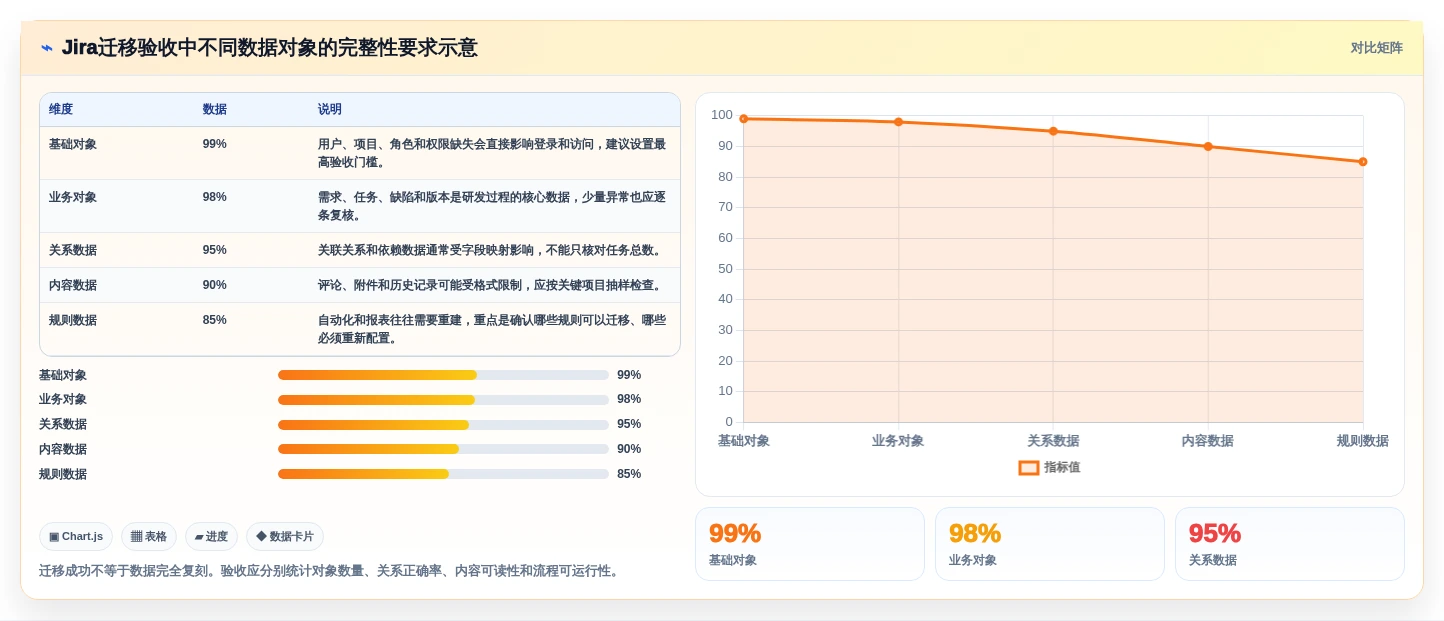Select the 进度 tag chip
This screenshot has width=1444, height=621.
(x=211, y=536)
